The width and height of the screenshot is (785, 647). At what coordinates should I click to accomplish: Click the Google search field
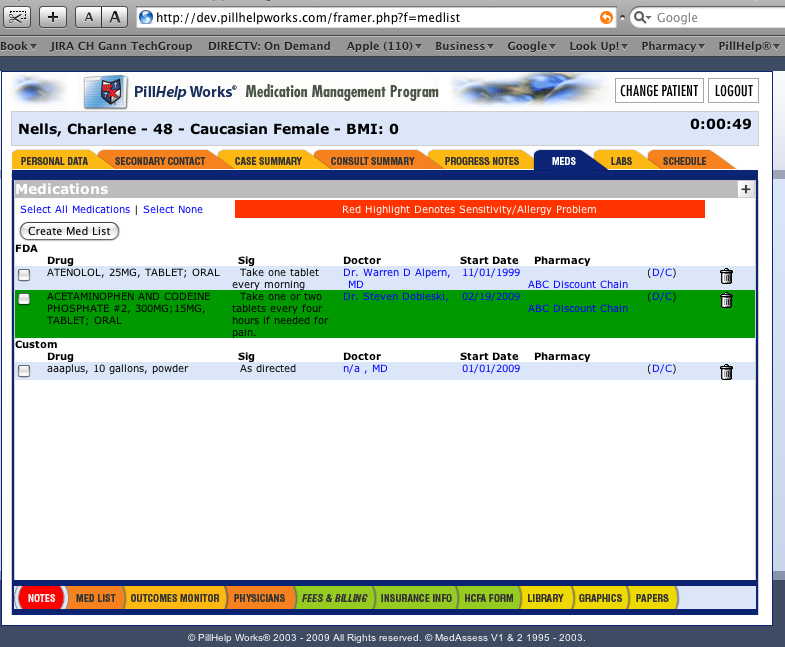[710, 18]
